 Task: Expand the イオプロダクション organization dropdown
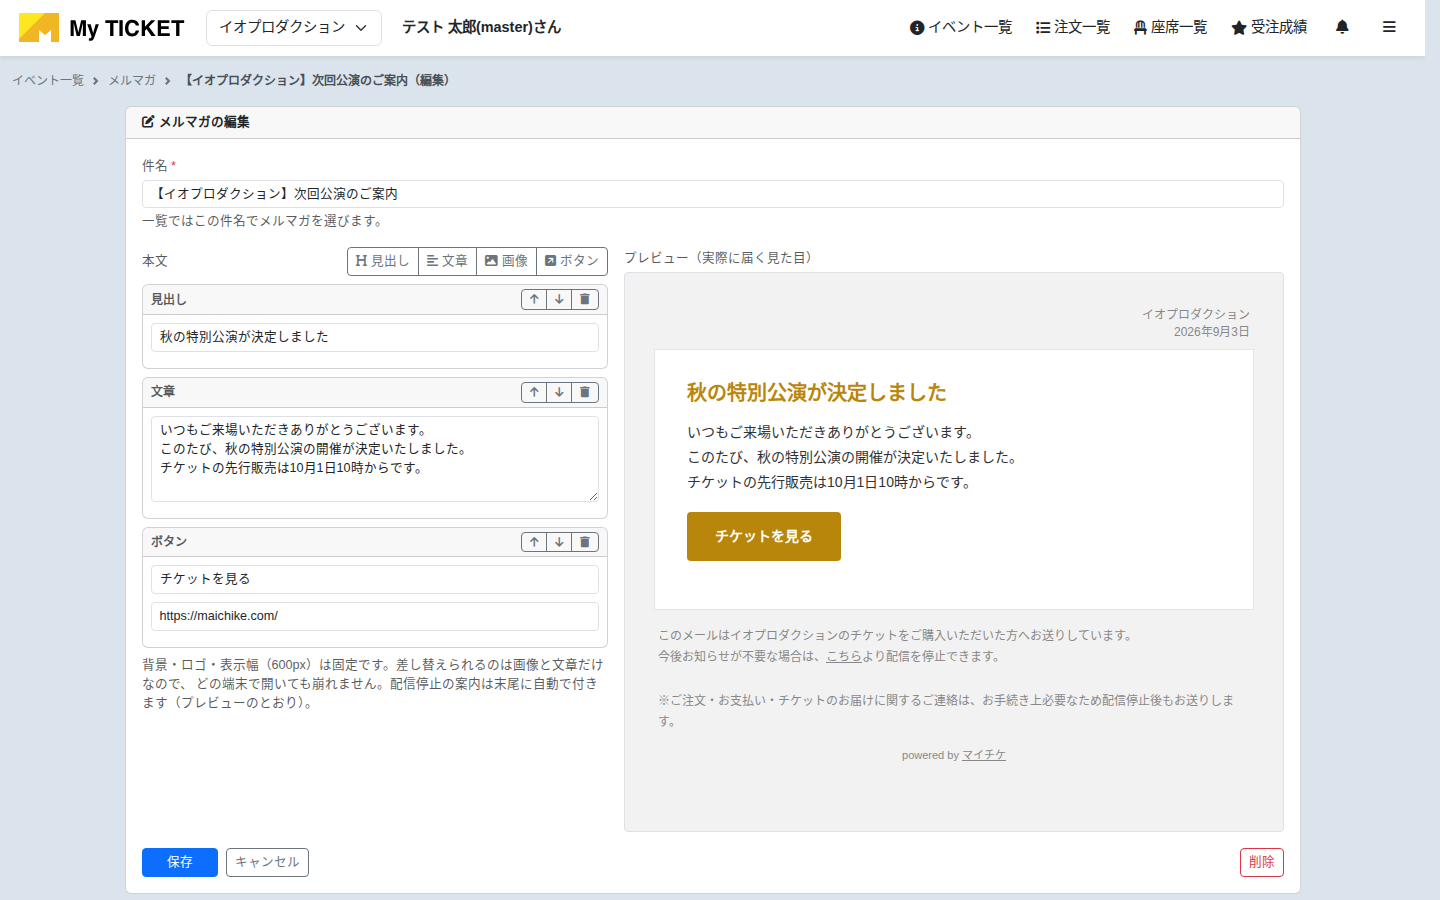coord(294,28)
